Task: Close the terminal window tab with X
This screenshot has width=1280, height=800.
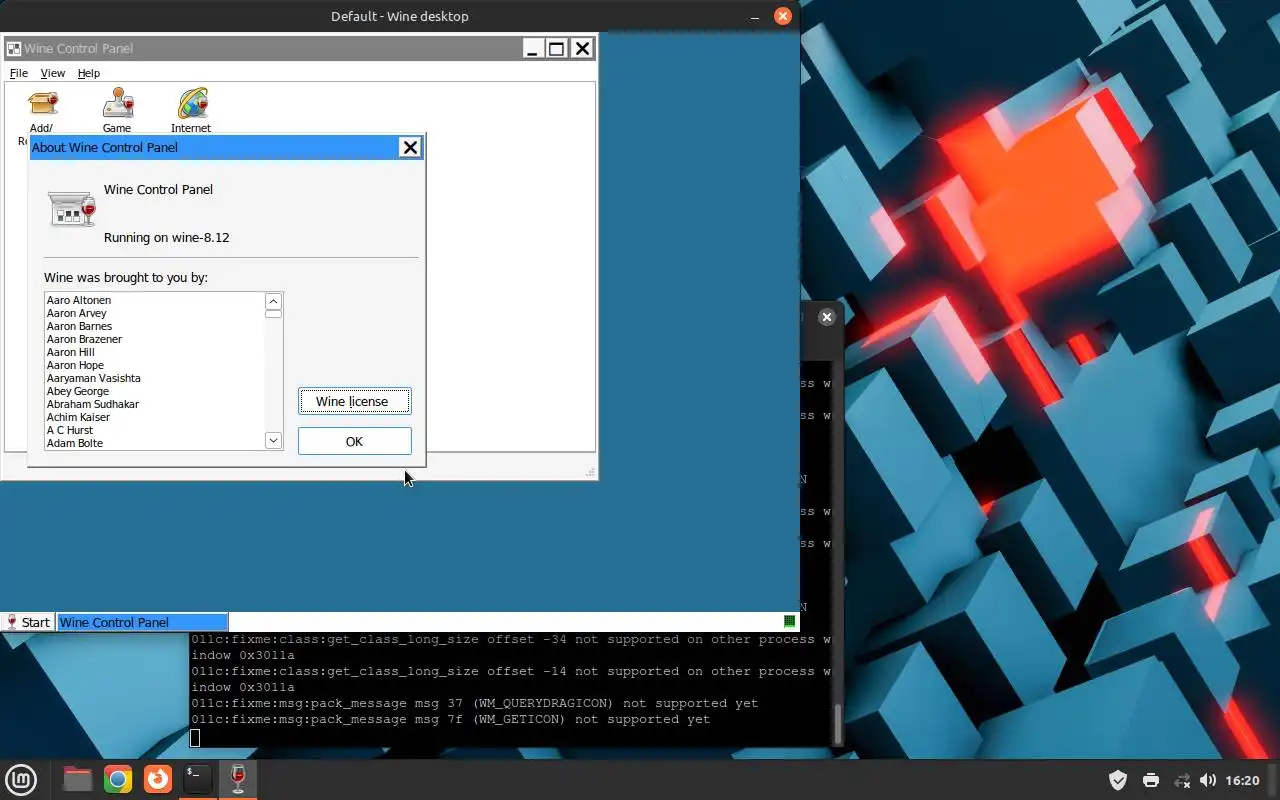Action: click(826, 317)
